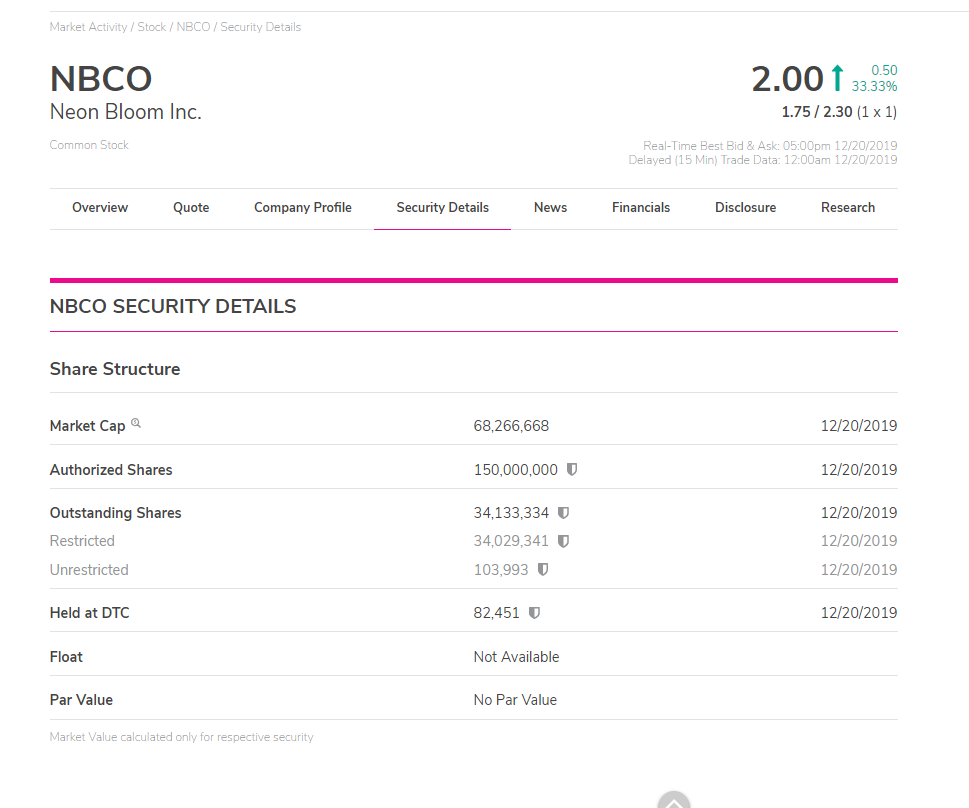
Task: Click the green price-up arrow icon
Action: click(837, 79)
